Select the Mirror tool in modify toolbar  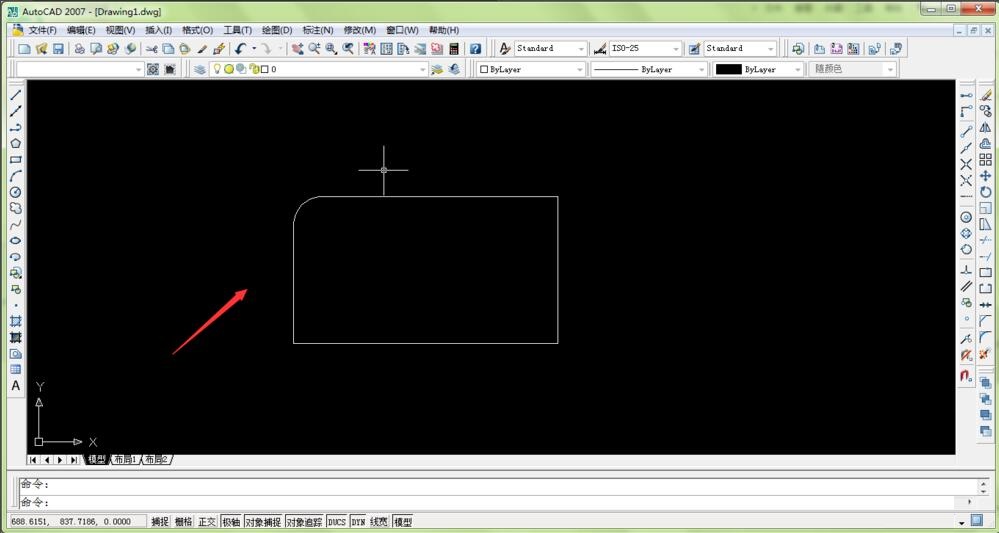click(985, 127)
